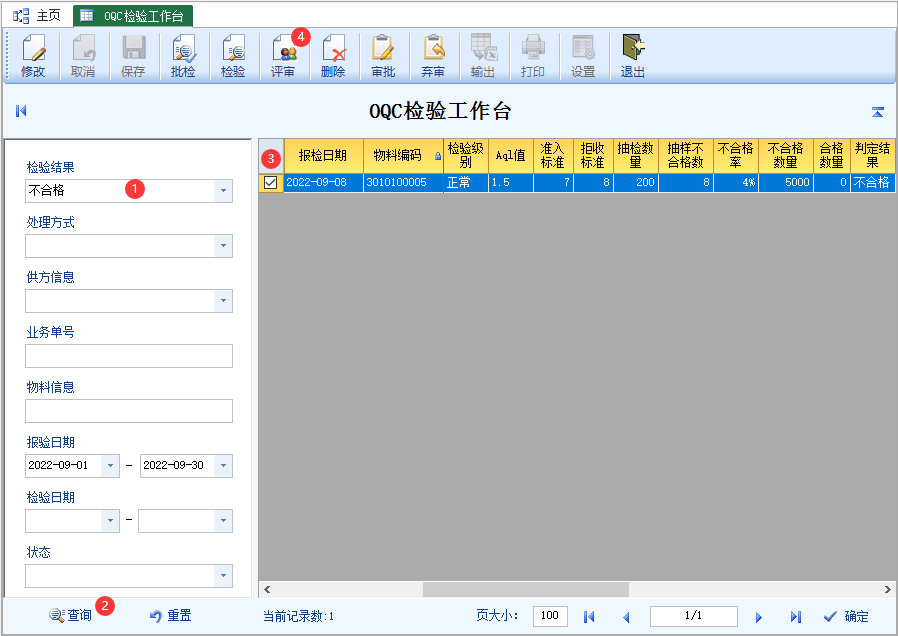Click the 弃审 unapprove toolbar icon

point(433,56)
